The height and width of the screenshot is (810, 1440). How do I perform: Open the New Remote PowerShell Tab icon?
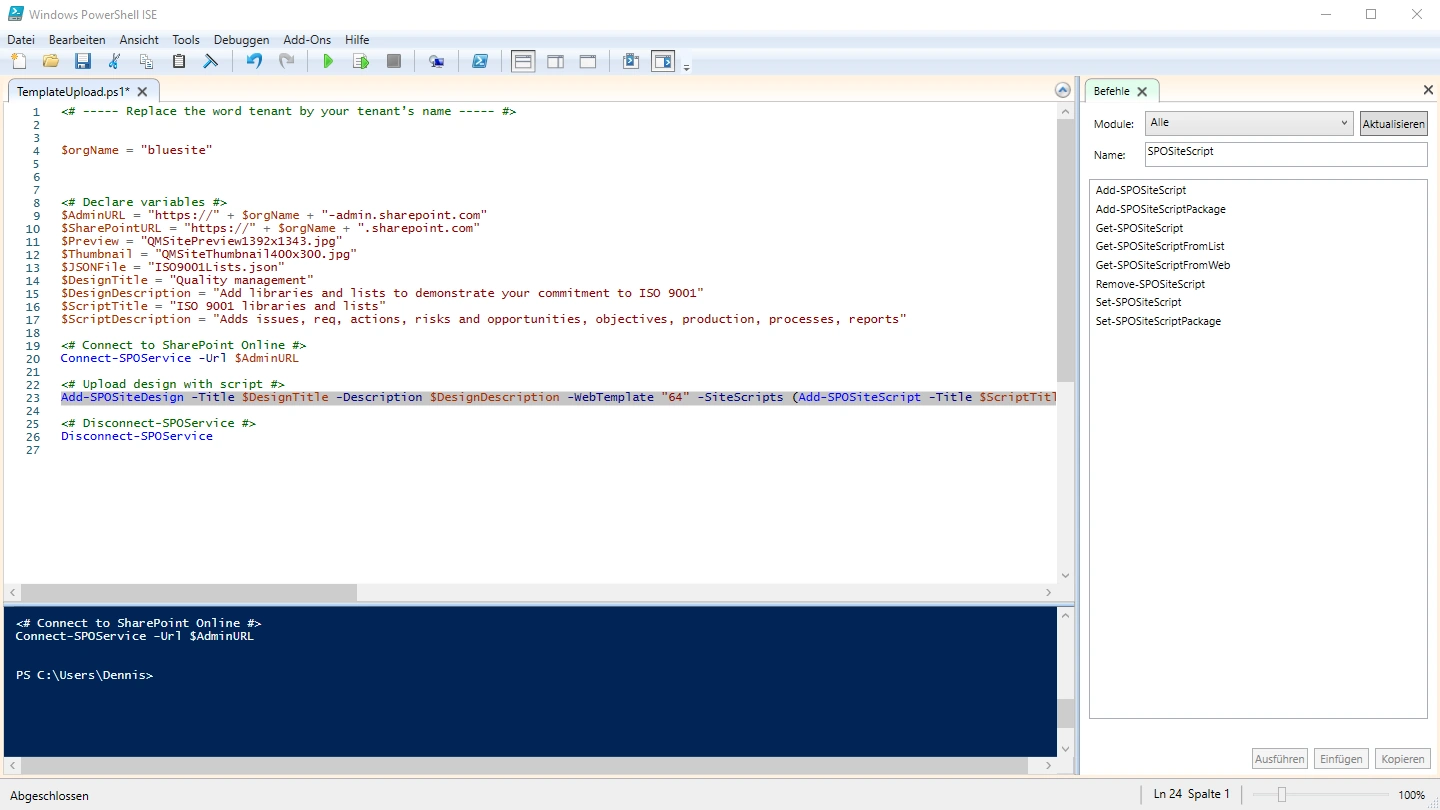436,62
